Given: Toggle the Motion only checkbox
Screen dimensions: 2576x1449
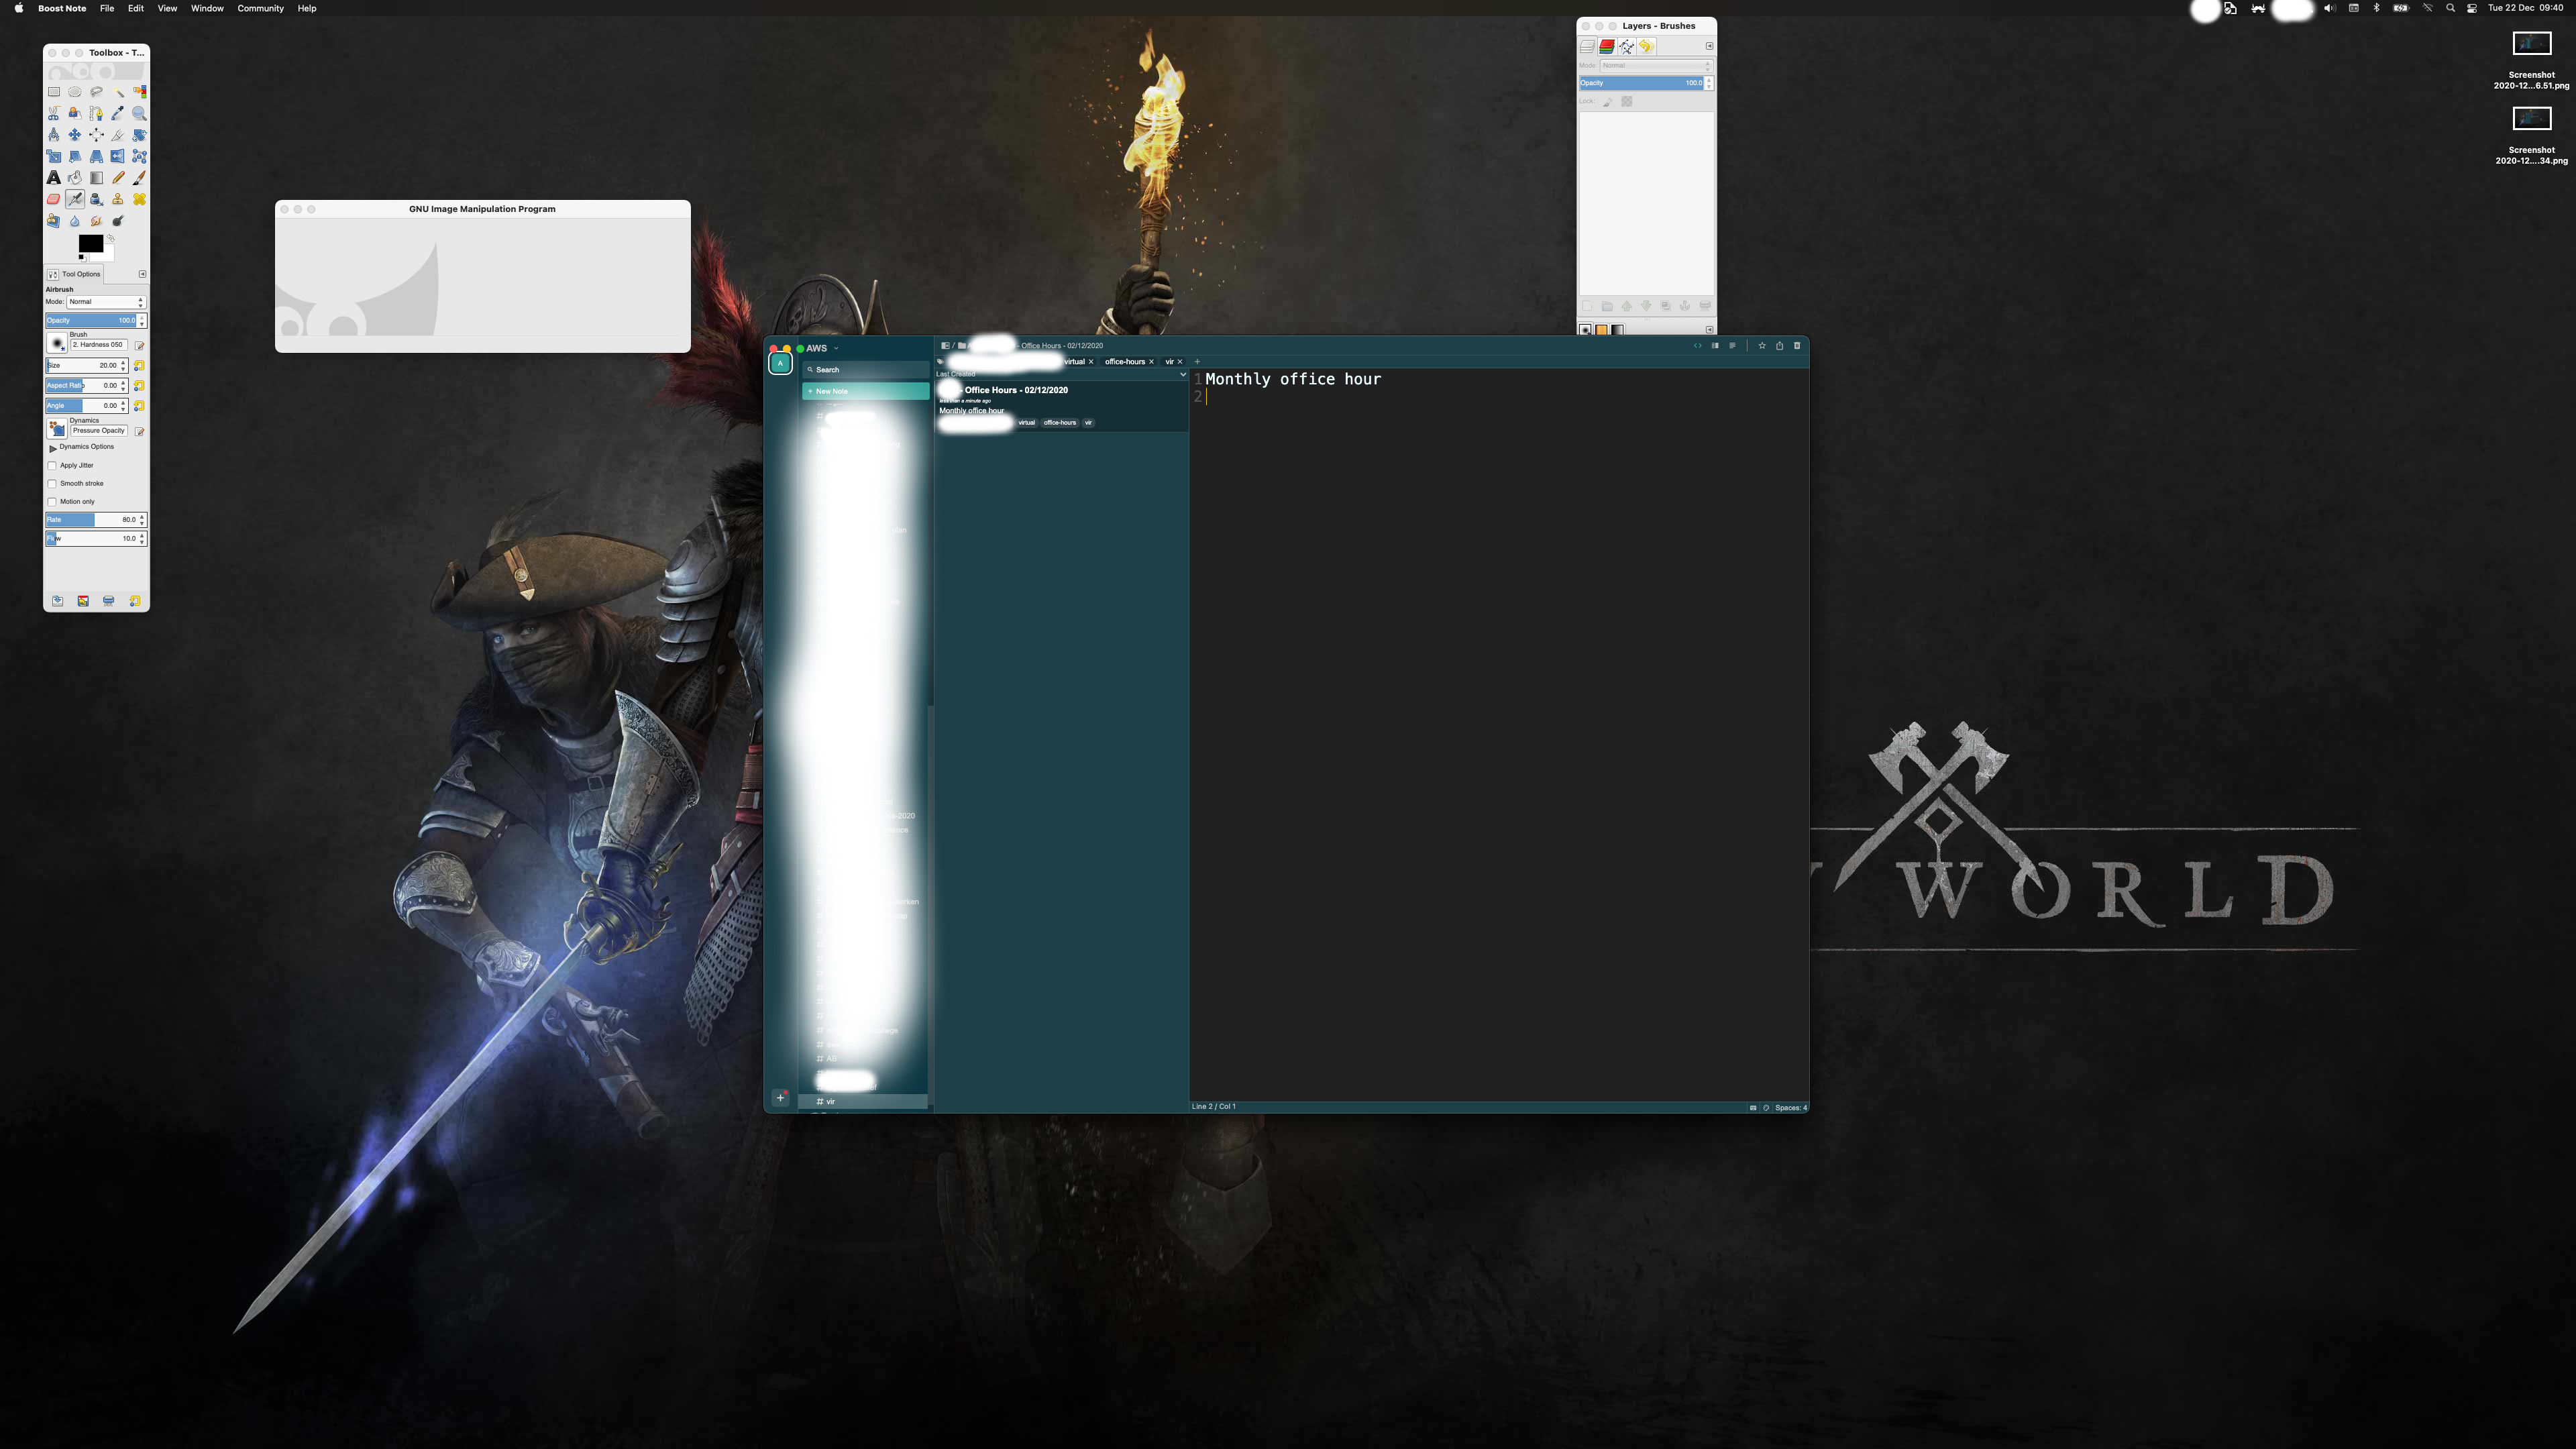Looking at the screenshot, I should [52, 502].
